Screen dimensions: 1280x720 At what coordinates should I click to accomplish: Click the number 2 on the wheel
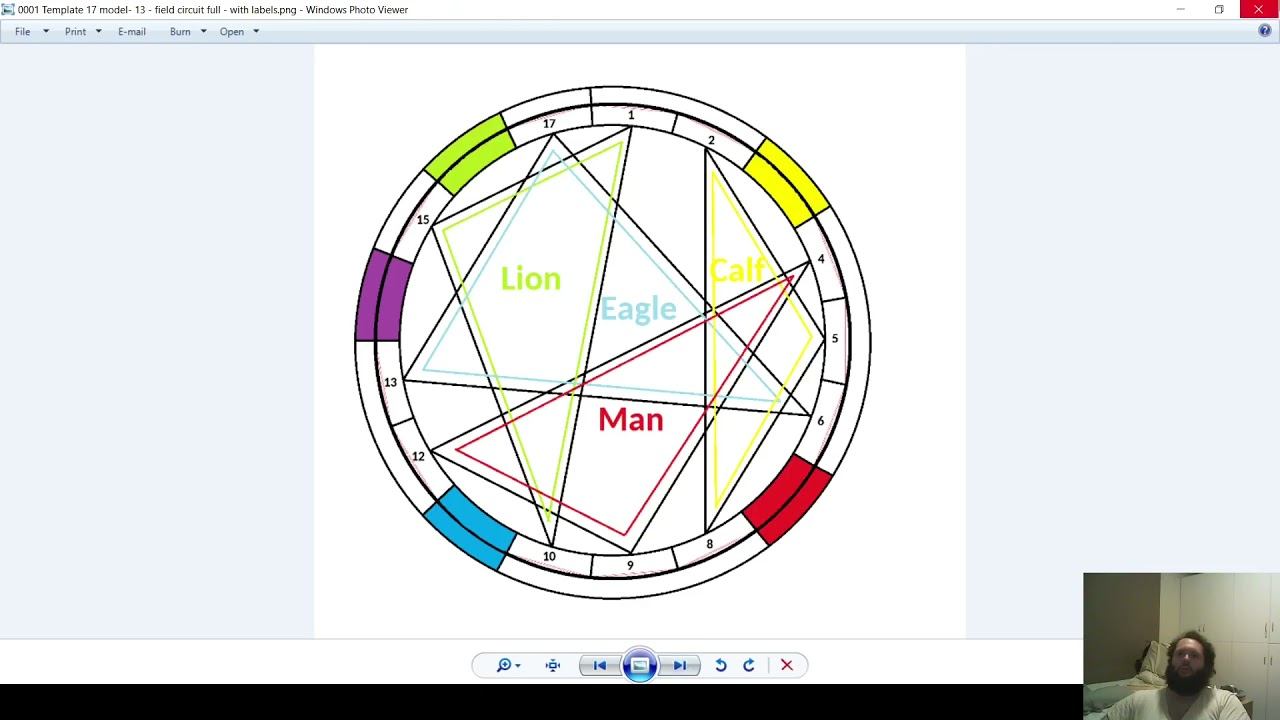pyautogui.click(x=711, y=141)
